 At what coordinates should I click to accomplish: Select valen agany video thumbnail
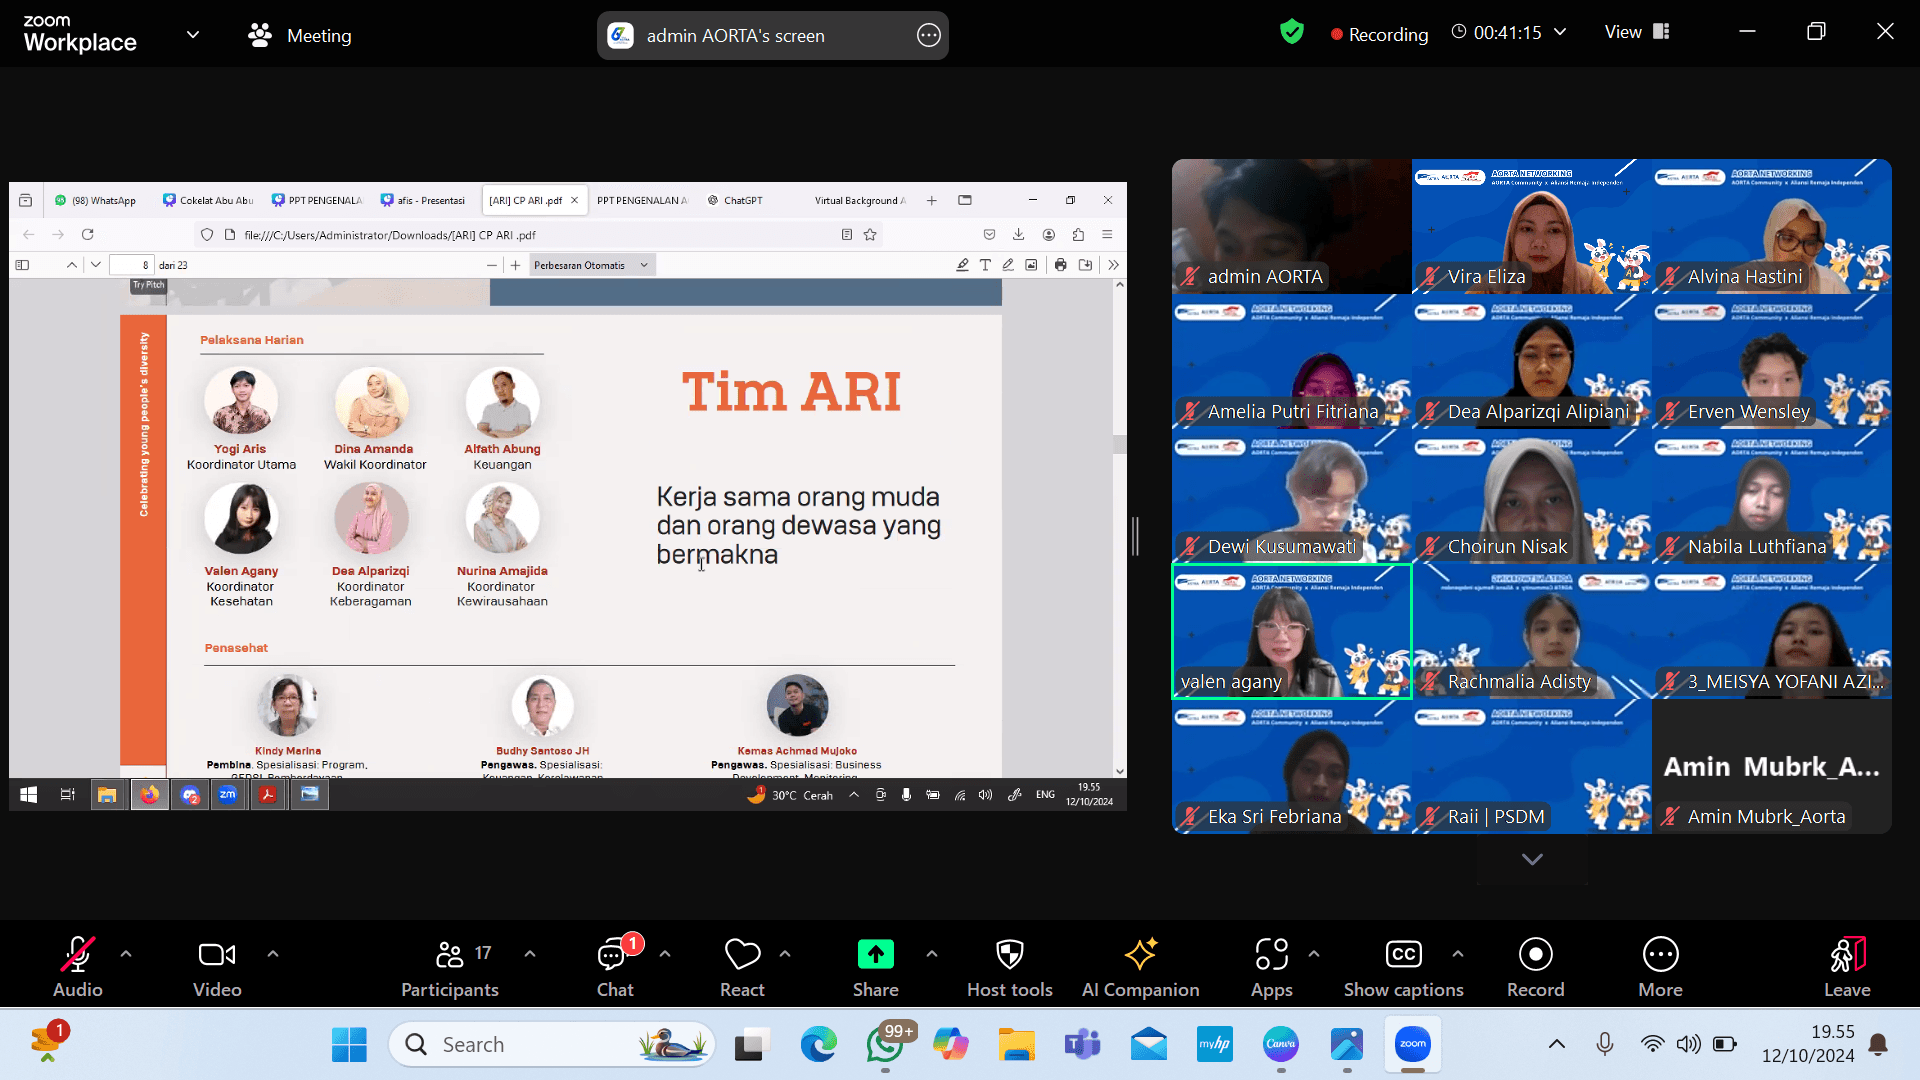1291,631
